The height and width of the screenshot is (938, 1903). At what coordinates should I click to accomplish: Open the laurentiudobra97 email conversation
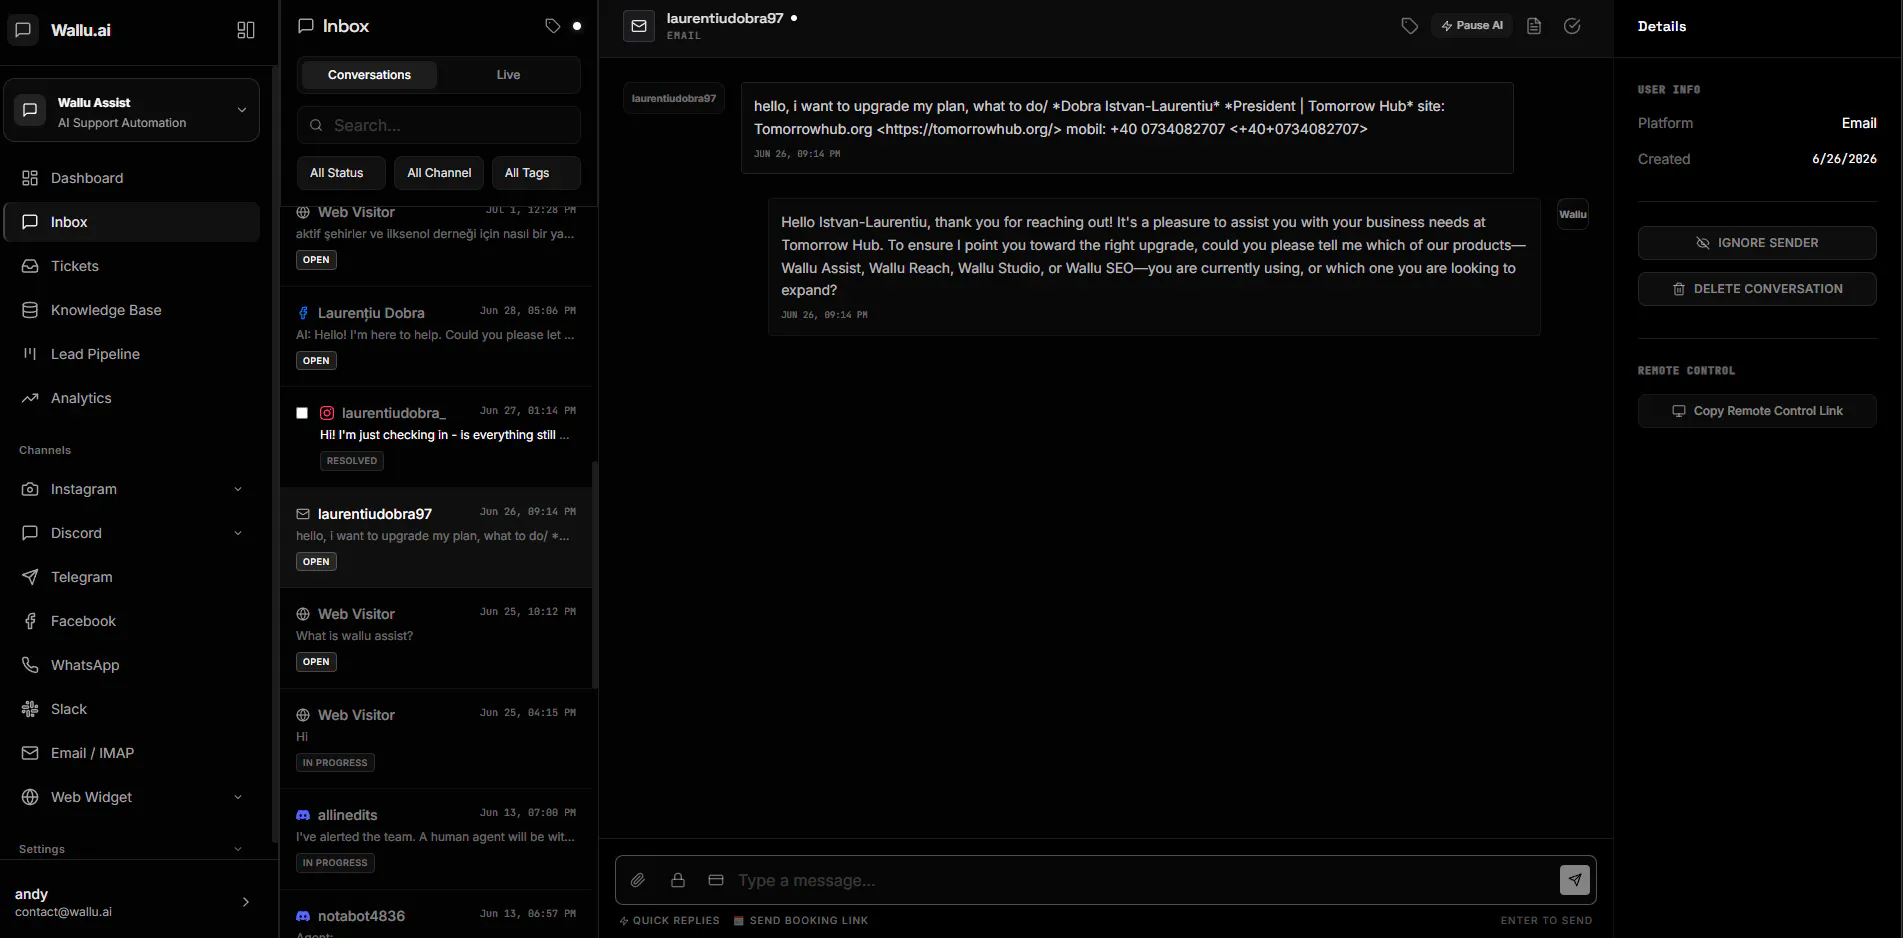[437, 537]
